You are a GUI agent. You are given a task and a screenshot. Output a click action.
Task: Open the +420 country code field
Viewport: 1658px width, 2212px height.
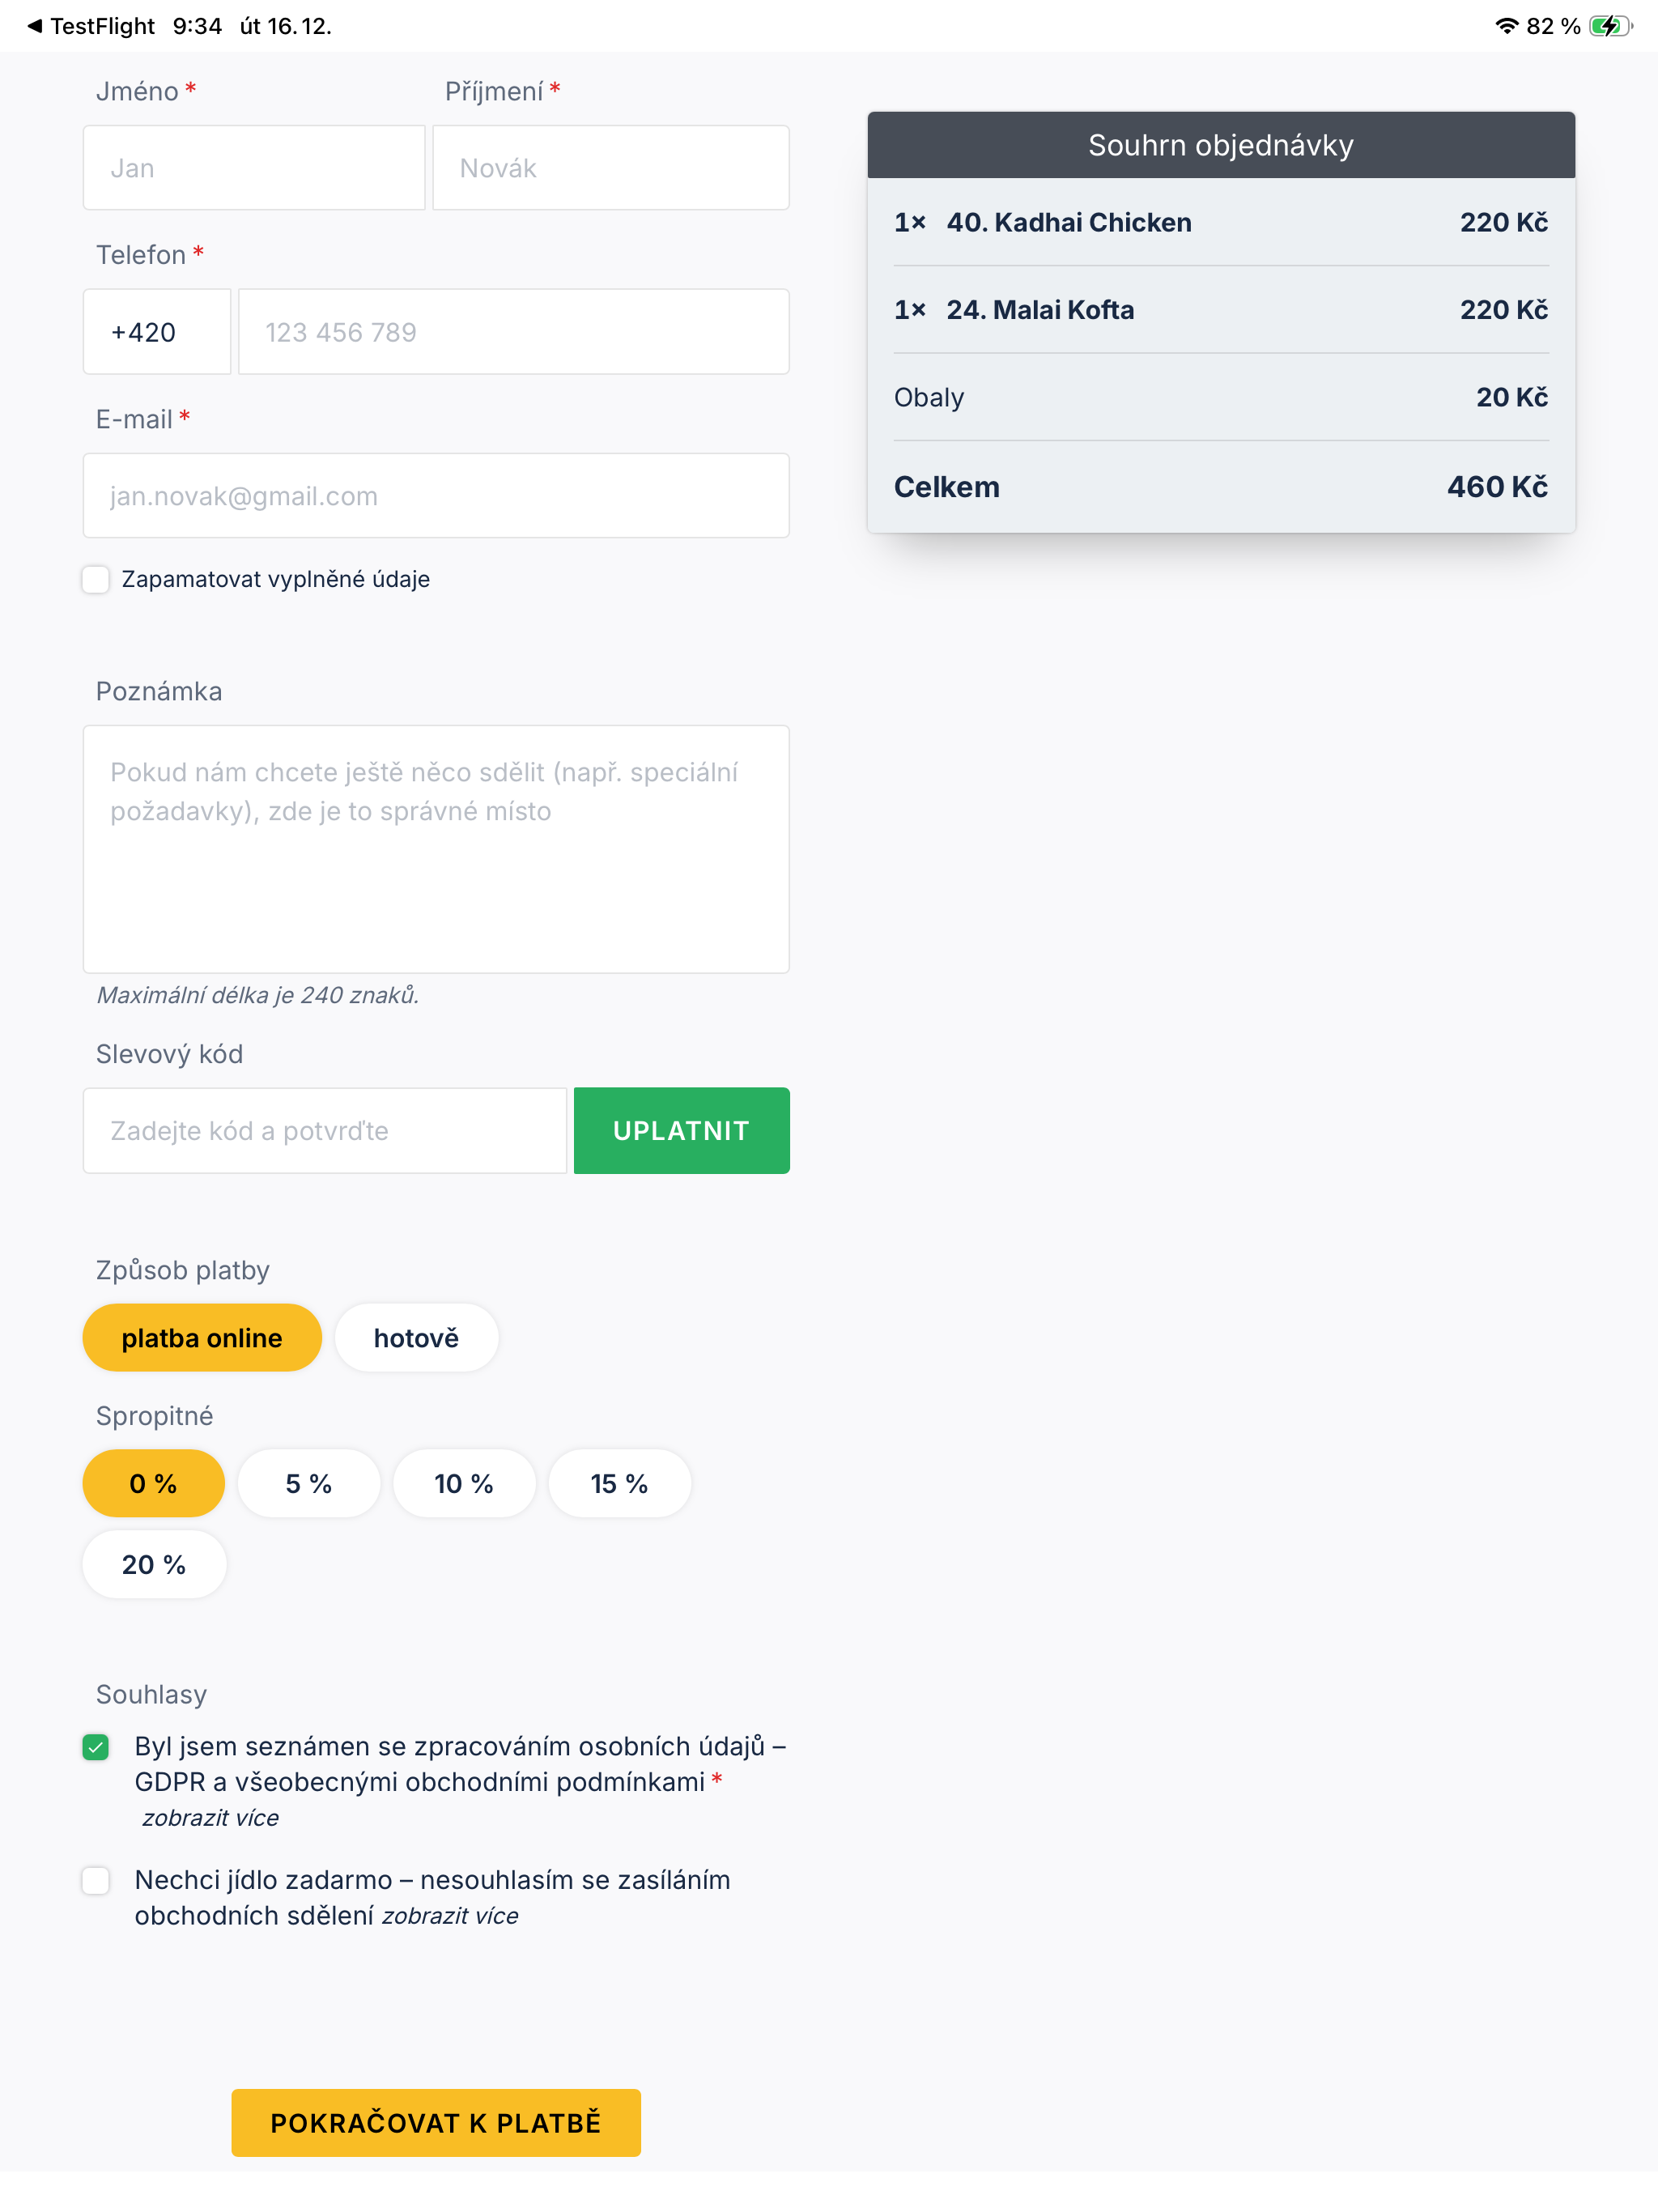[157, 332]
